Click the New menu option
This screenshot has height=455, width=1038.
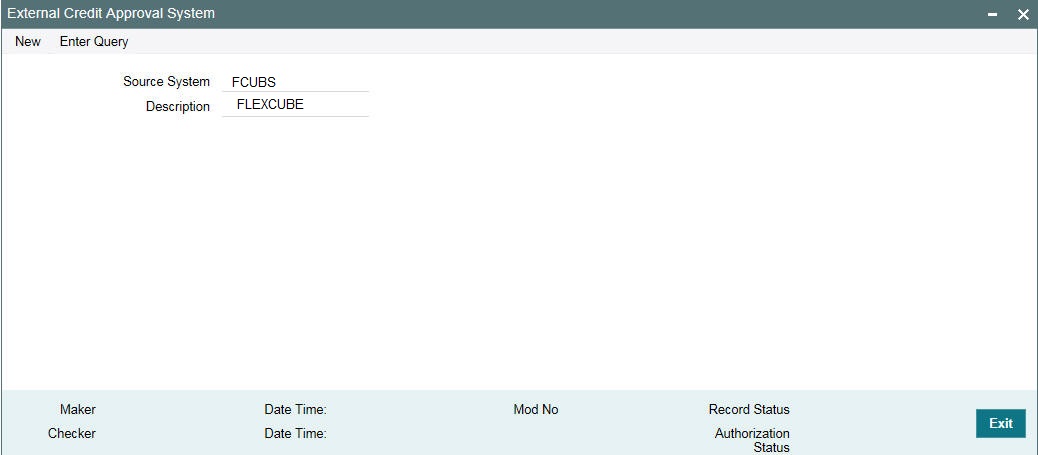[28, 42]
